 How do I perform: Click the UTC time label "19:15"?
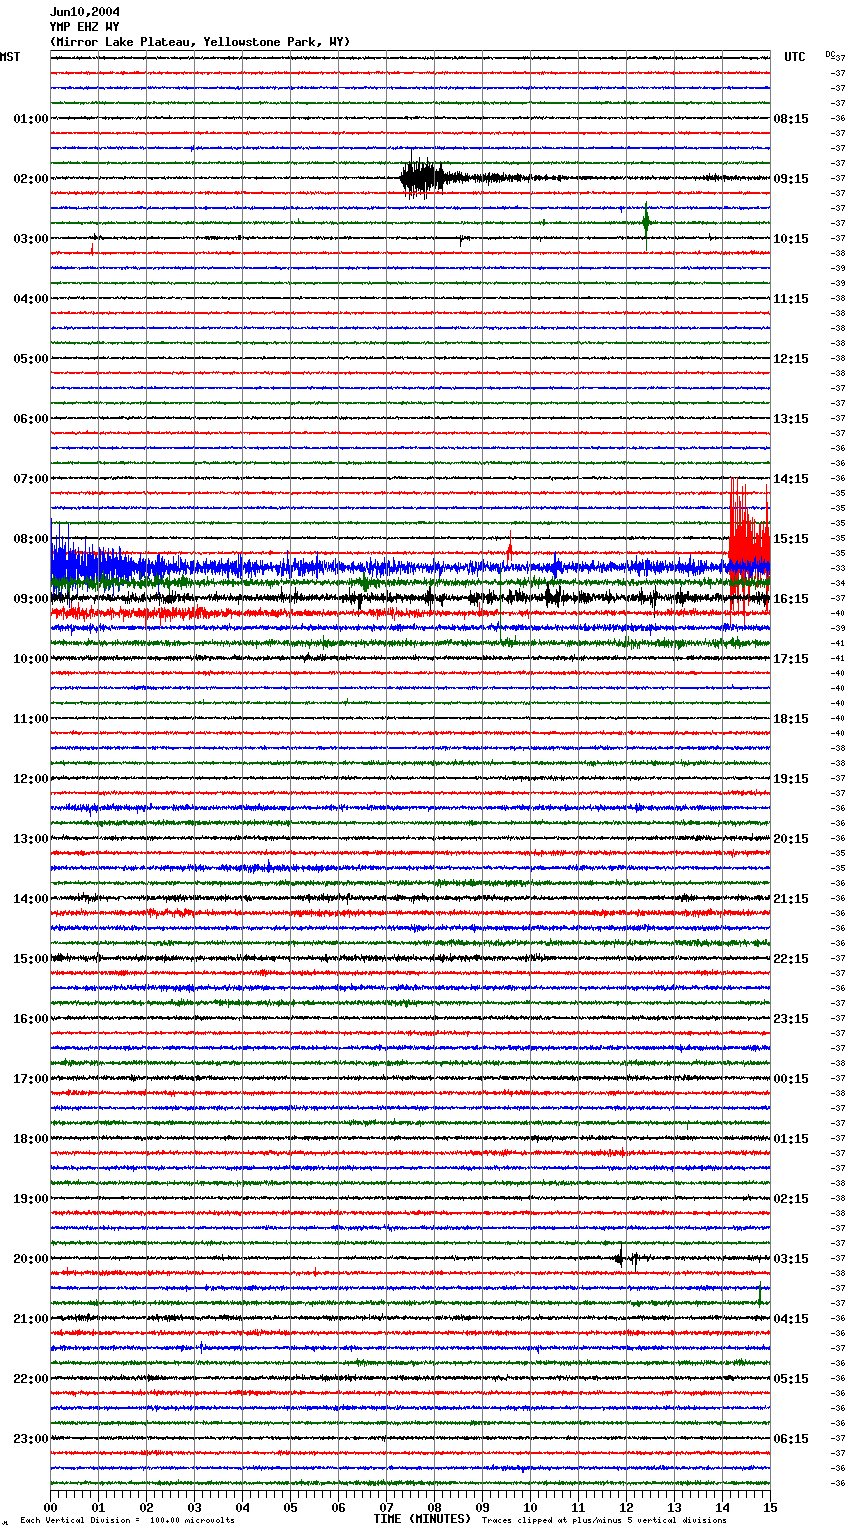(791, 779)
